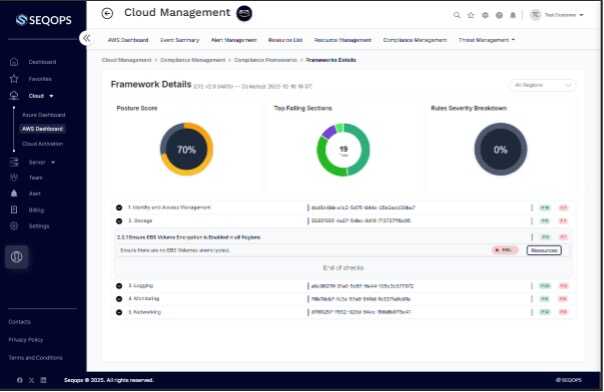The height and width of the screenshot is (392, 604).
Task: Select AWS Dashboard in the sidebar
Action: tap(42, 129)
